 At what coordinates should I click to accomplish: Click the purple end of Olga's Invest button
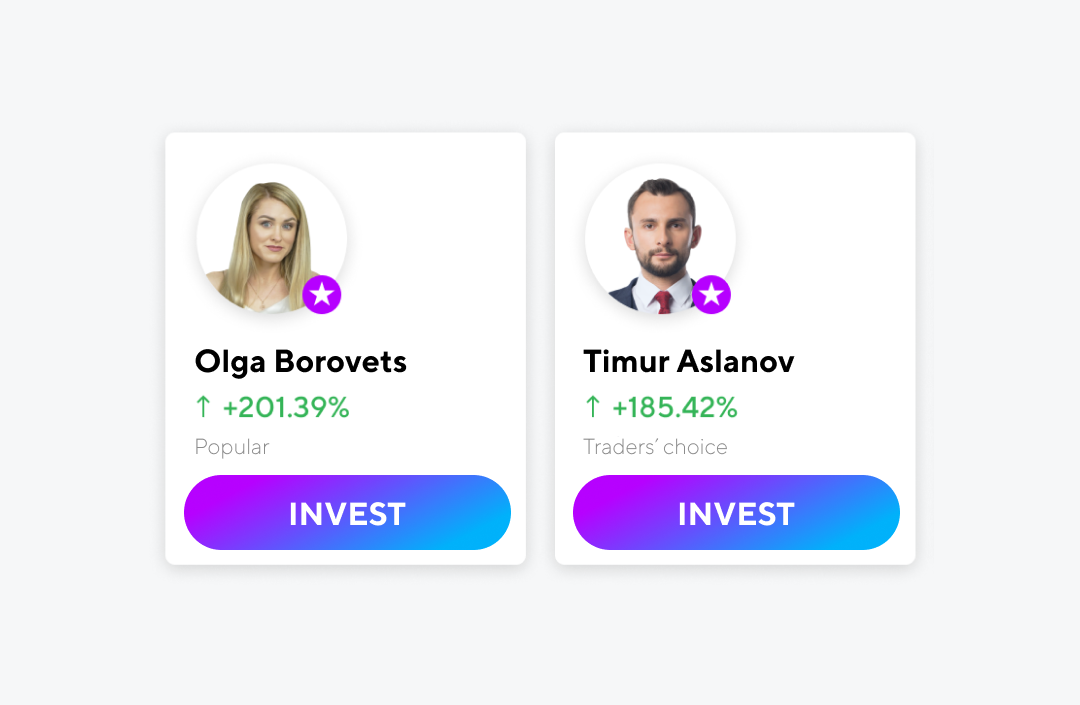220,512
